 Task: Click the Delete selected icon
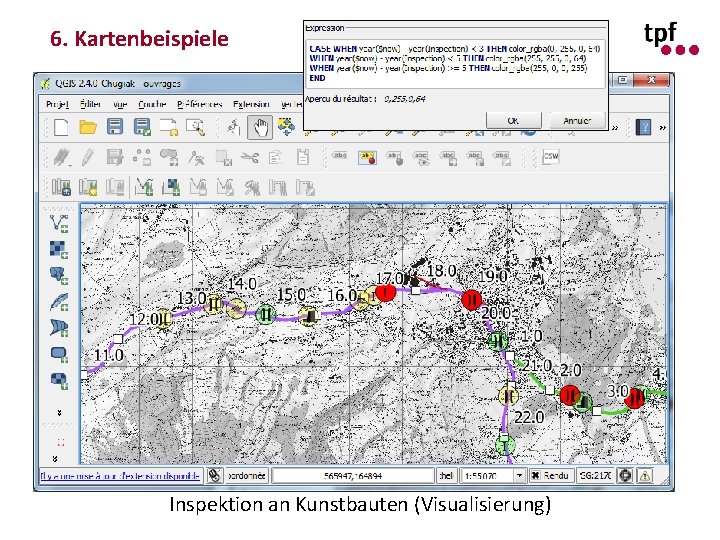224,158
